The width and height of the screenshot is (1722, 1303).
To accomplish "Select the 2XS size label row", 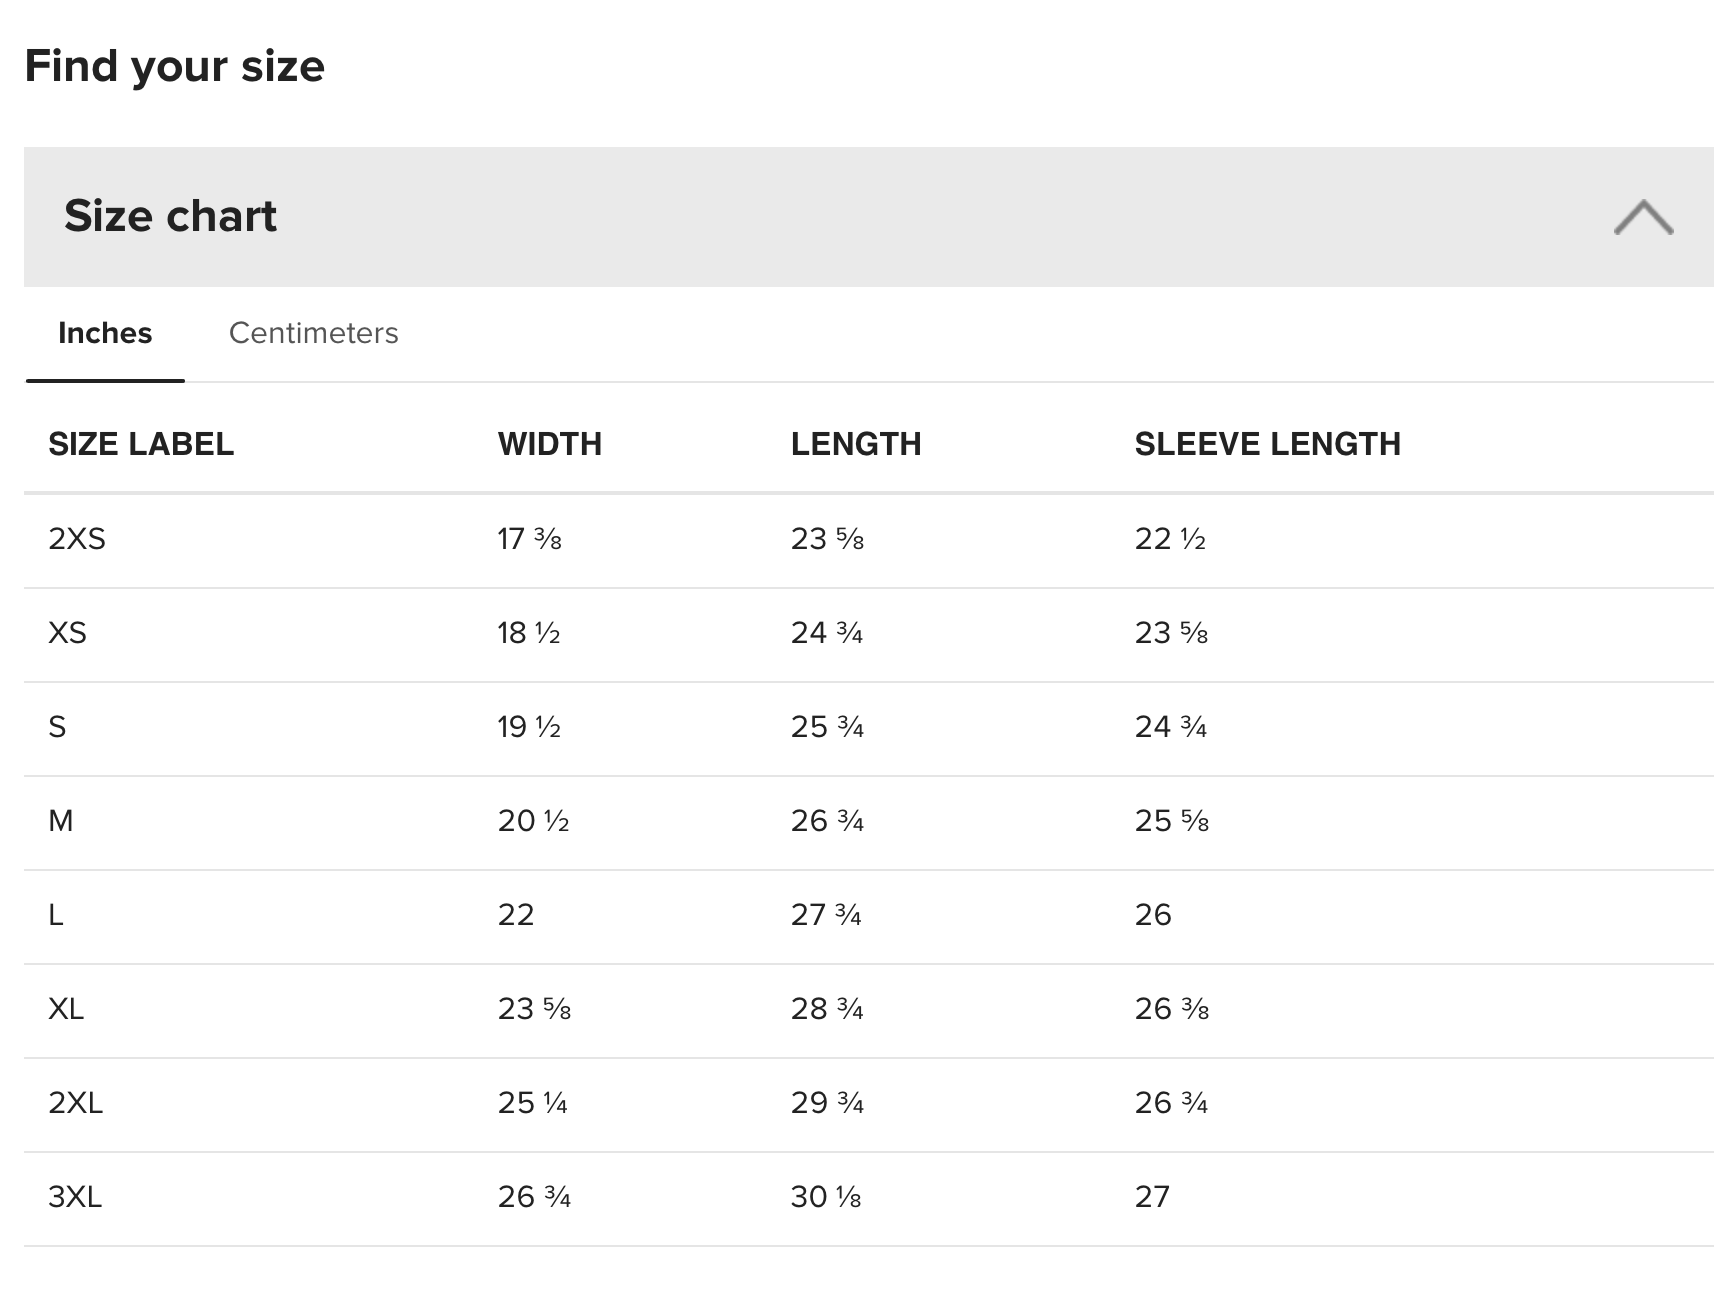I will click(x=77, y=539).
